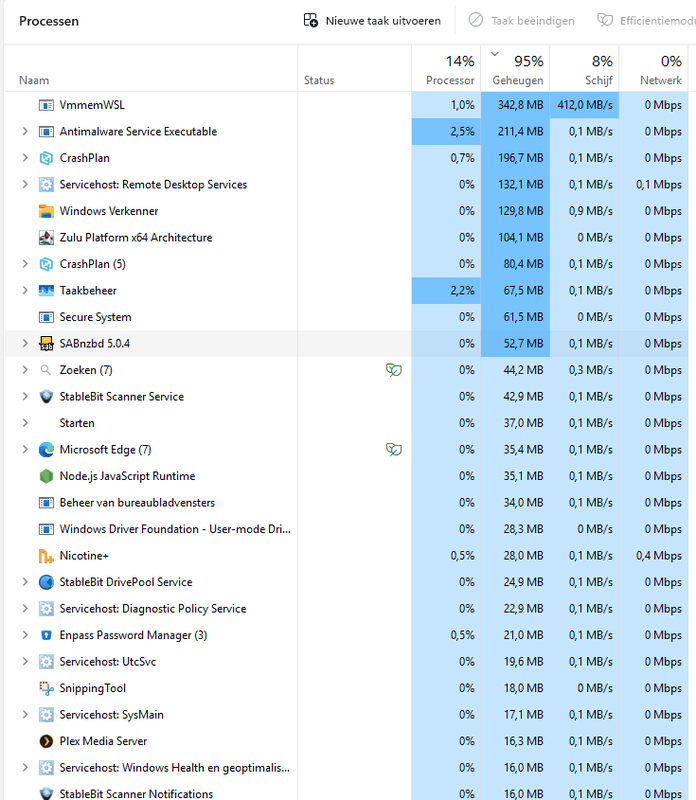
Task: Click the Zulu Platform x64 Architecture icon
Action: pyautogui.click(x=46, y=238)
